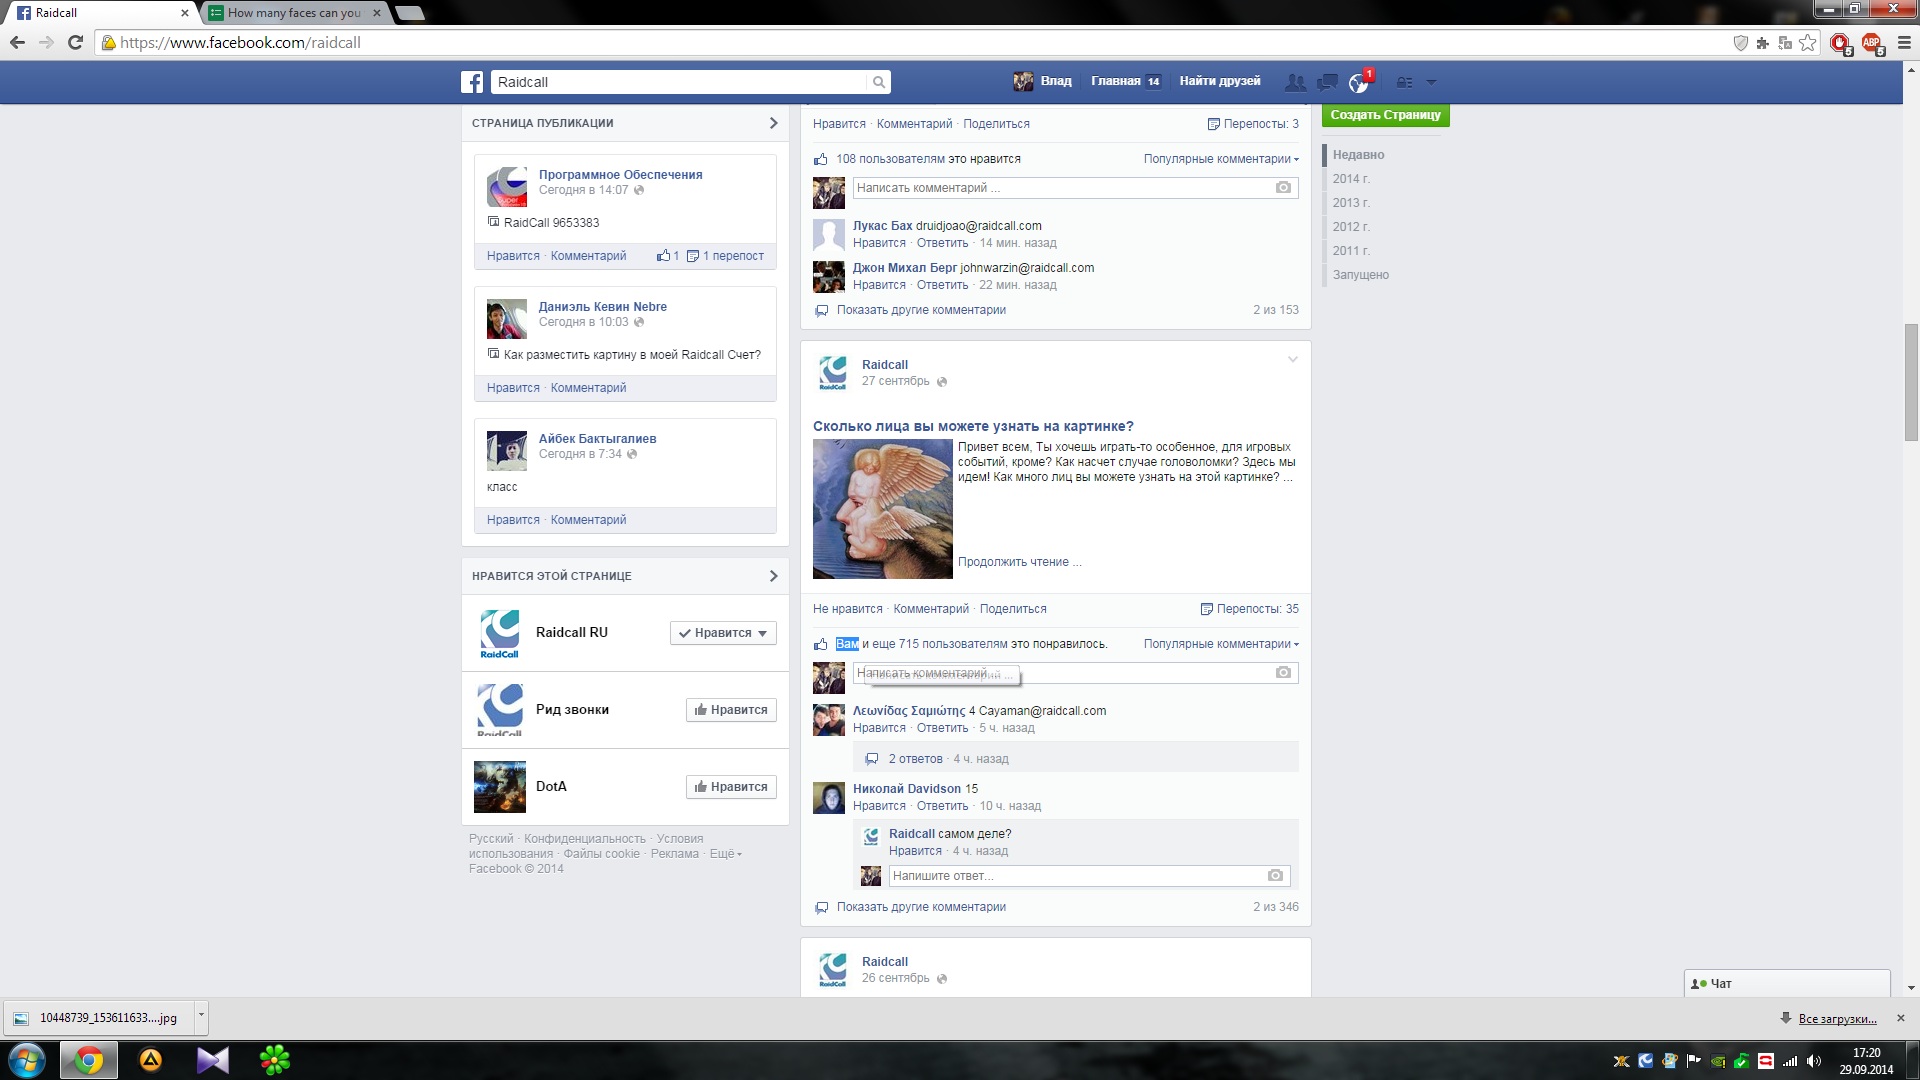Open post options chevron on 27 сентябрь post
Image resolution: width=1920 pixels, height=1080 pixels.
pyautogui.click(x=1292, y=359)
